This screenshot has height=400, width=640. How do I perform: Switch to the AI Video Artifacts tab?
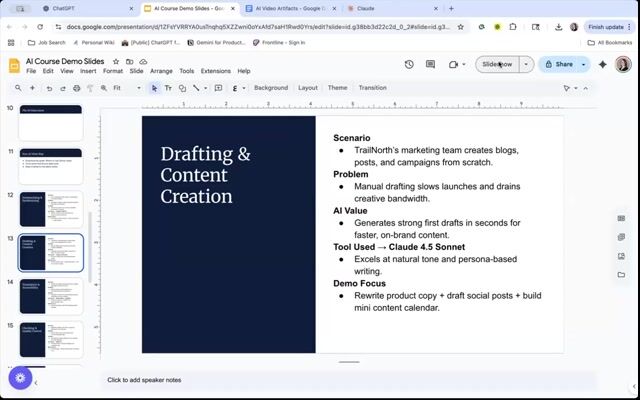pos(292,8)
